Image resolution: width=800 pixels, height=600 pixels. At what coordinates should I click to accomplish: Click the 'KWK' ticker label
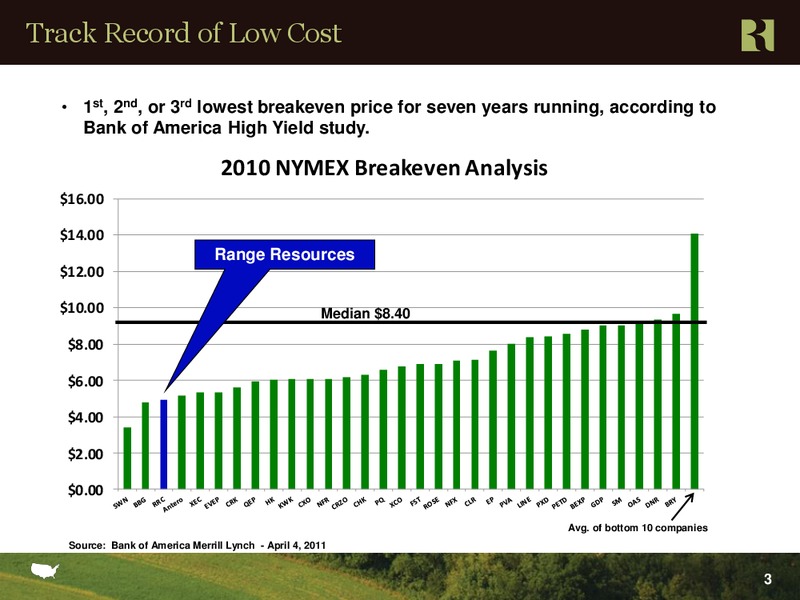(x=286, y=503)
